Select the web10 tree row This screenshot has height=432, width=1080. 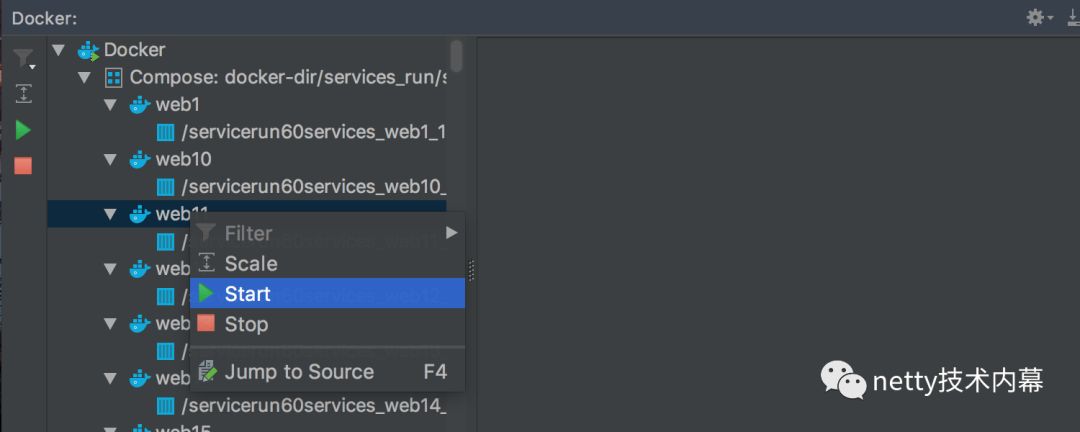tap(247, 160)
